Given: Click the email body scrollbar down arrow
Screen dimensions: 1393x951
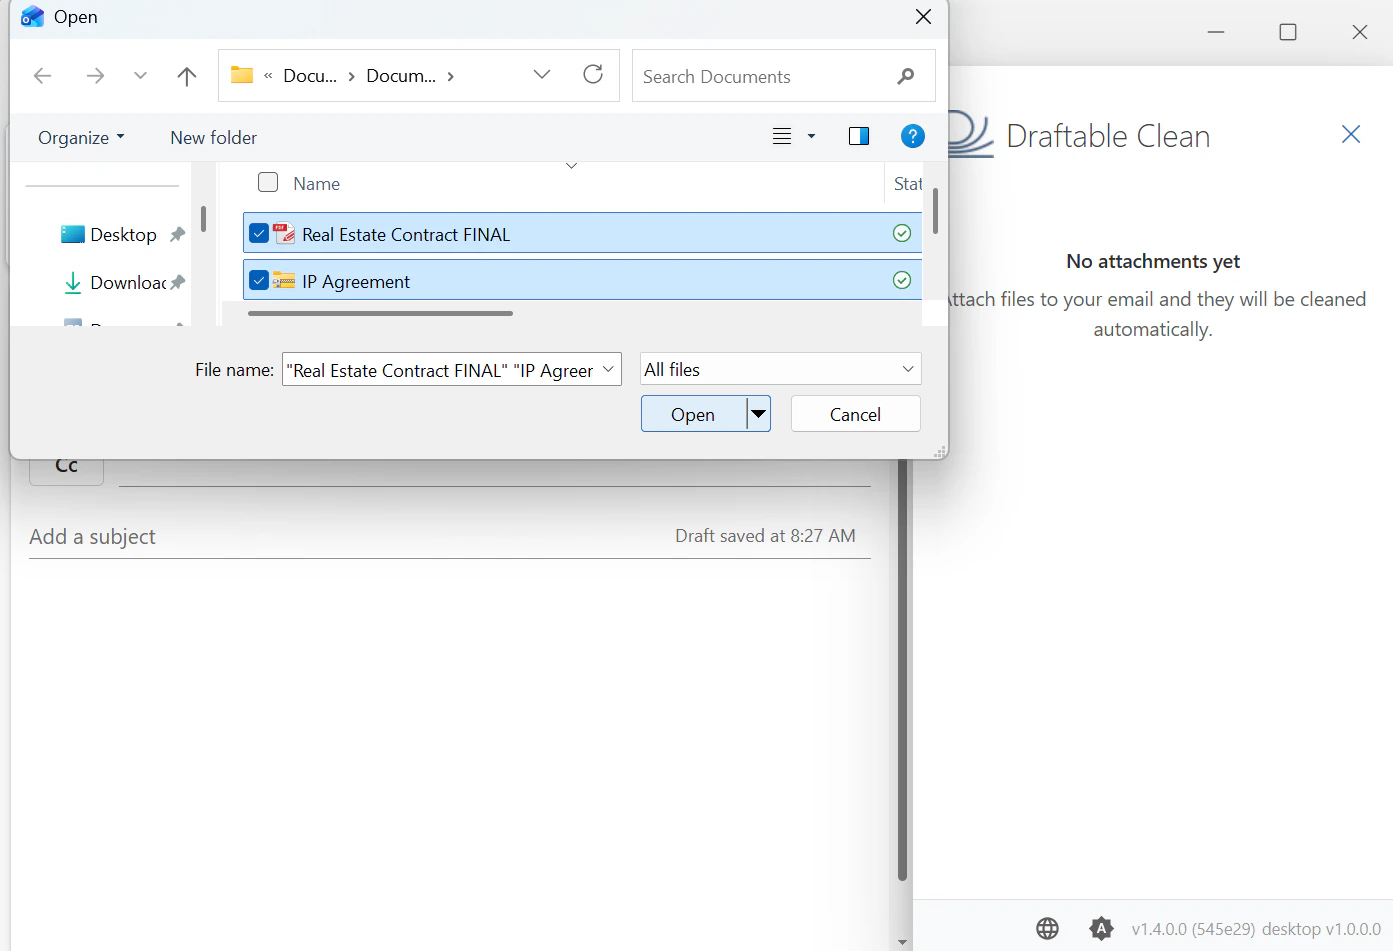Looking at the screenshot, I should [x=902, y=942].
